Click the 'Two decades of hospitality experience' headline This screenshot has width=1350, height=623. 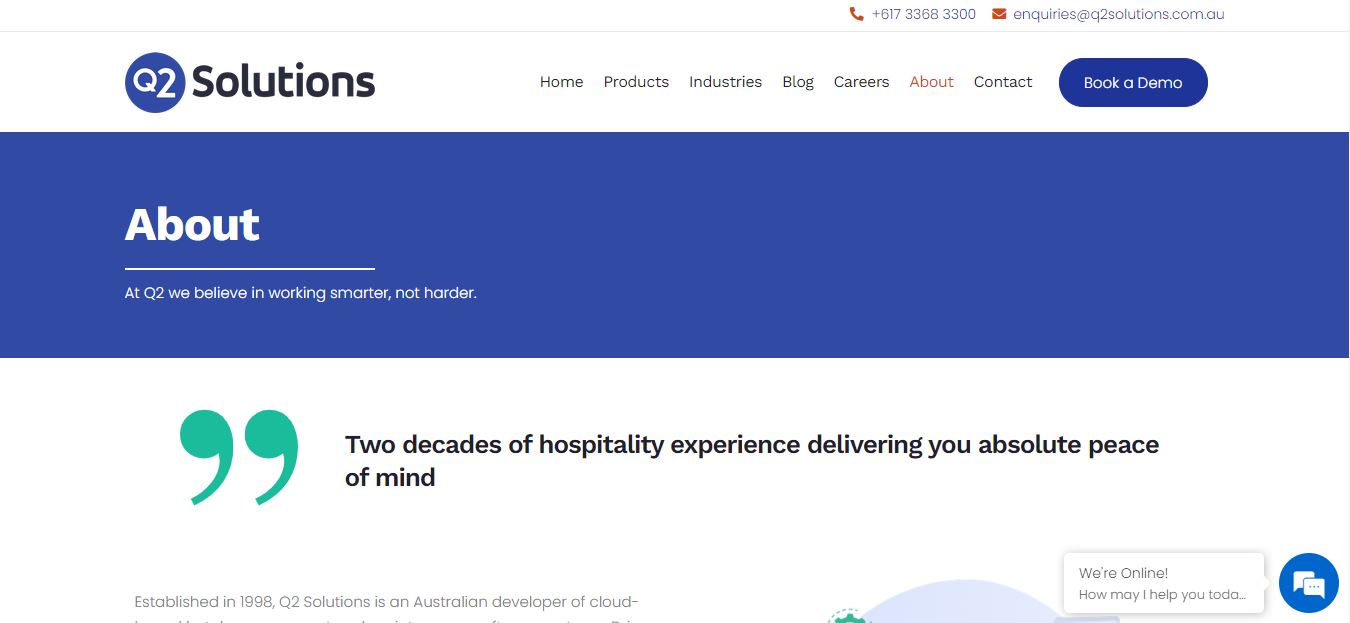(752, 460)
